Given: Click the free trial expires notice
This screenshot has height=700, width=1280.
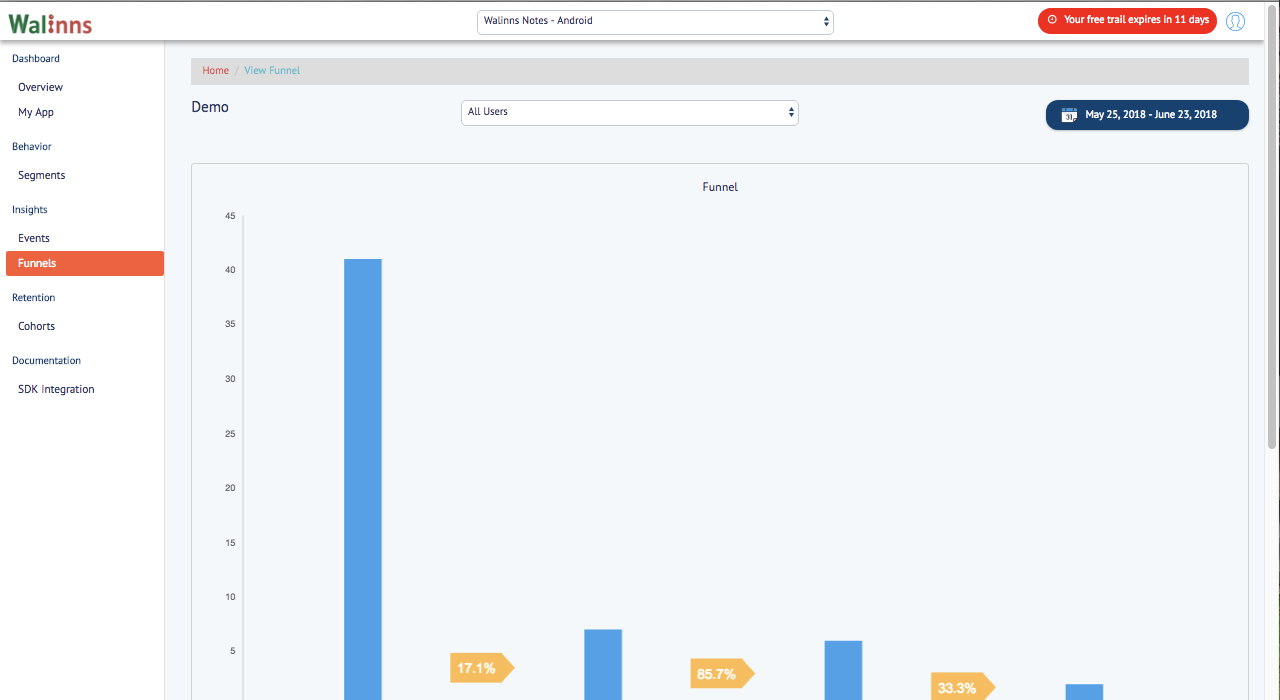Looking at the screenshot, I should [x=1127, y=20].
